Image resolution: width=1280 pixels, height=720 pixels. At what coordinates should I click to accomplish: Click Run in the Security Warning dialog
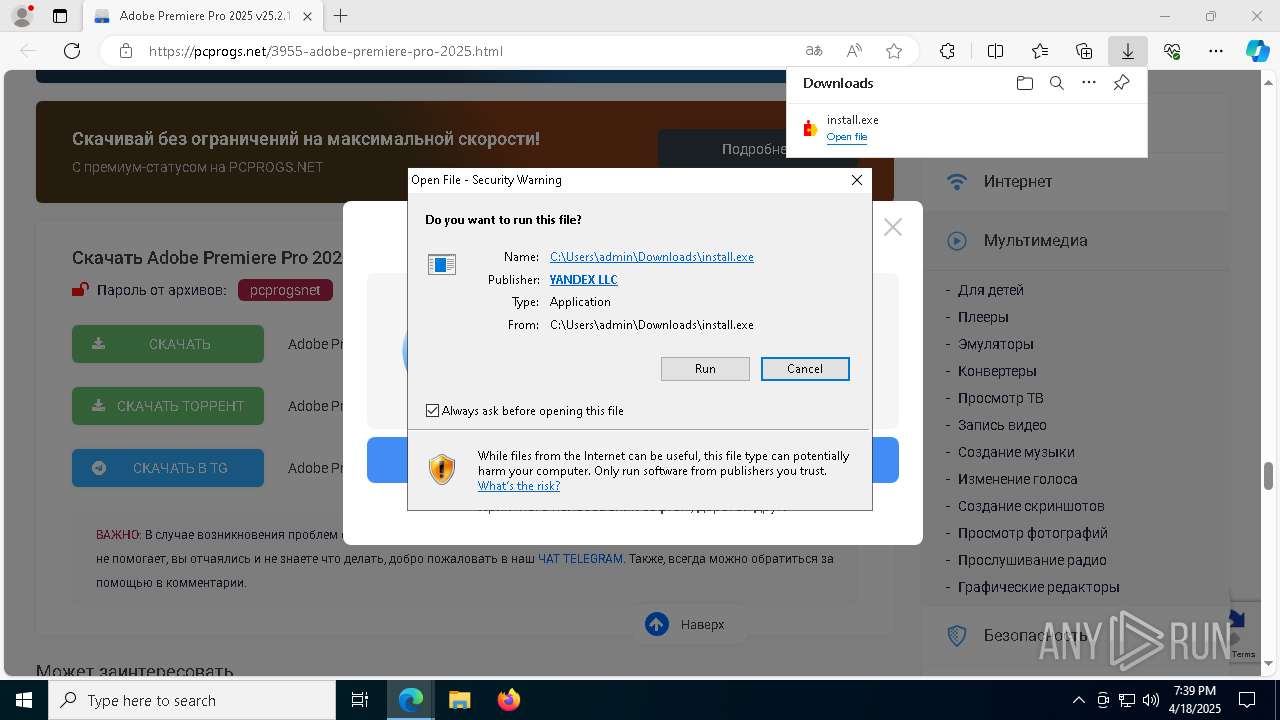(705, 369)
